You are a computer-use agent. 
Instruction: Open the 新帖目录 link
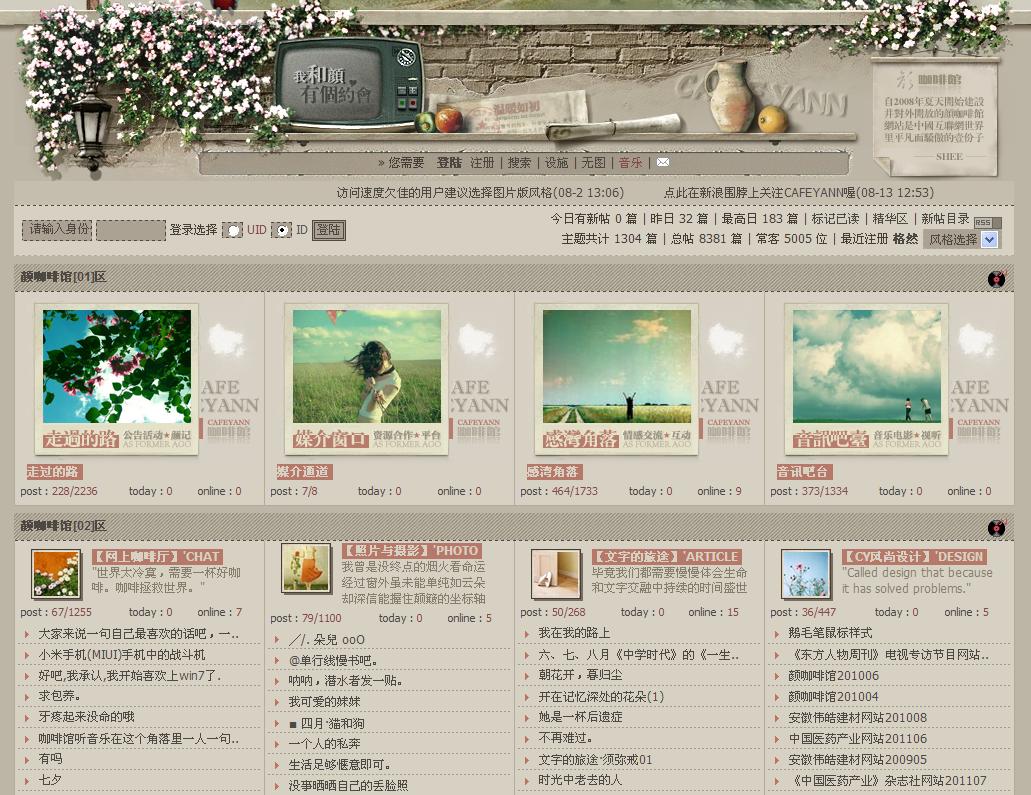click(x=945, y=219)
